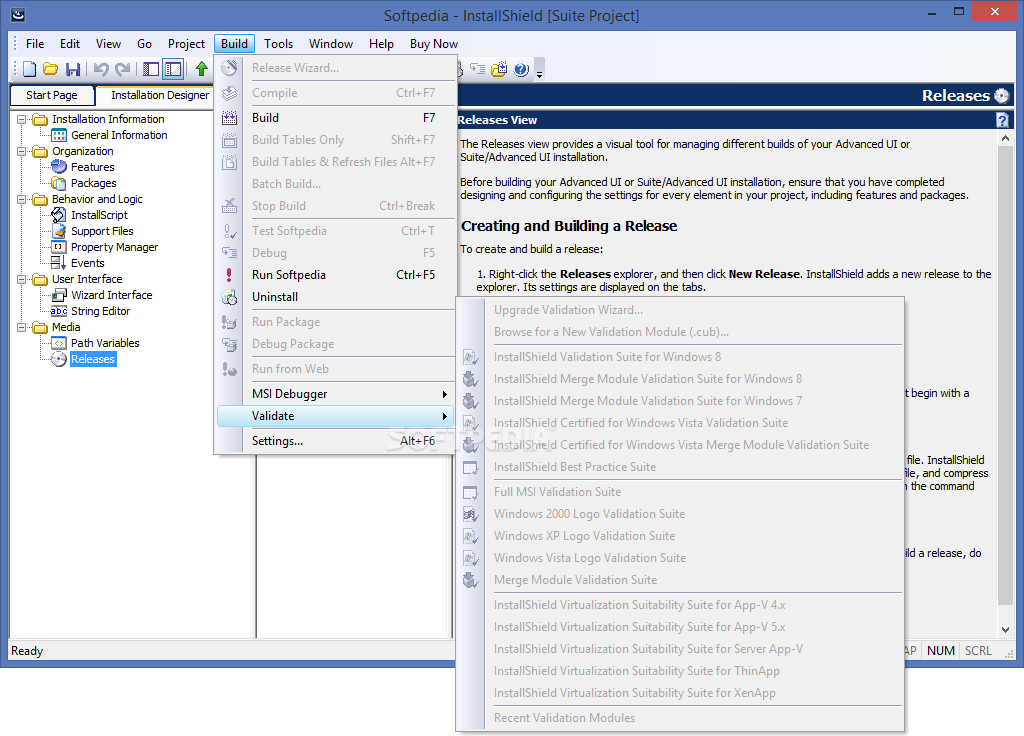The width and height of the screenshot is (1024, 736).
Task: Click the Property Manager icon in tree
Action: click(59, 247)
